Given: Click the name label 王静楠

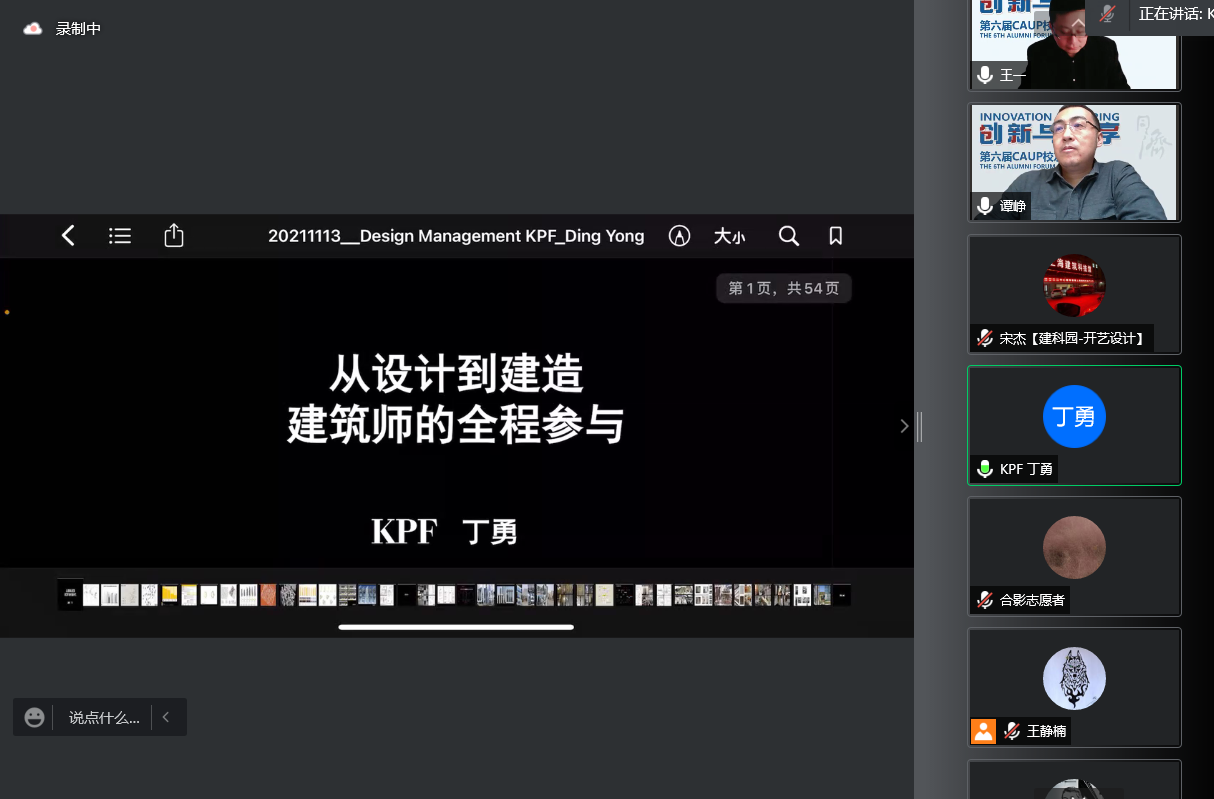Looking at the screenshot, I should pos(1046,731).
